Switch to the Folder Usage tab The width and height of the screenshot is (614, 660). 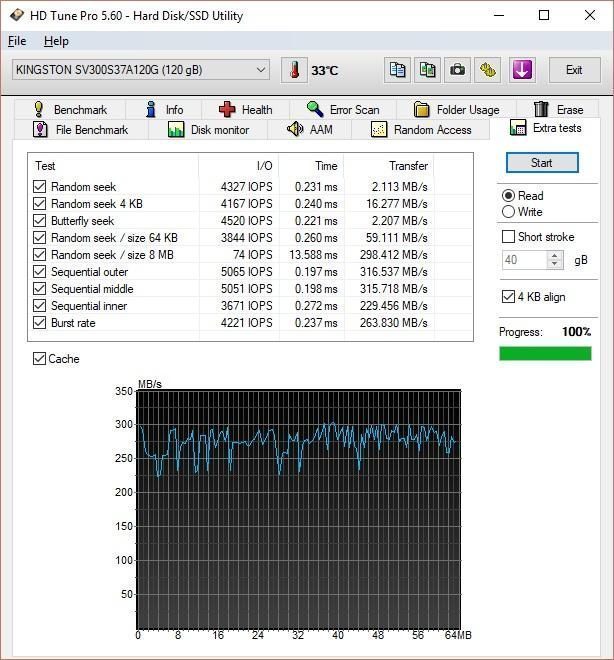coord(456,109)
